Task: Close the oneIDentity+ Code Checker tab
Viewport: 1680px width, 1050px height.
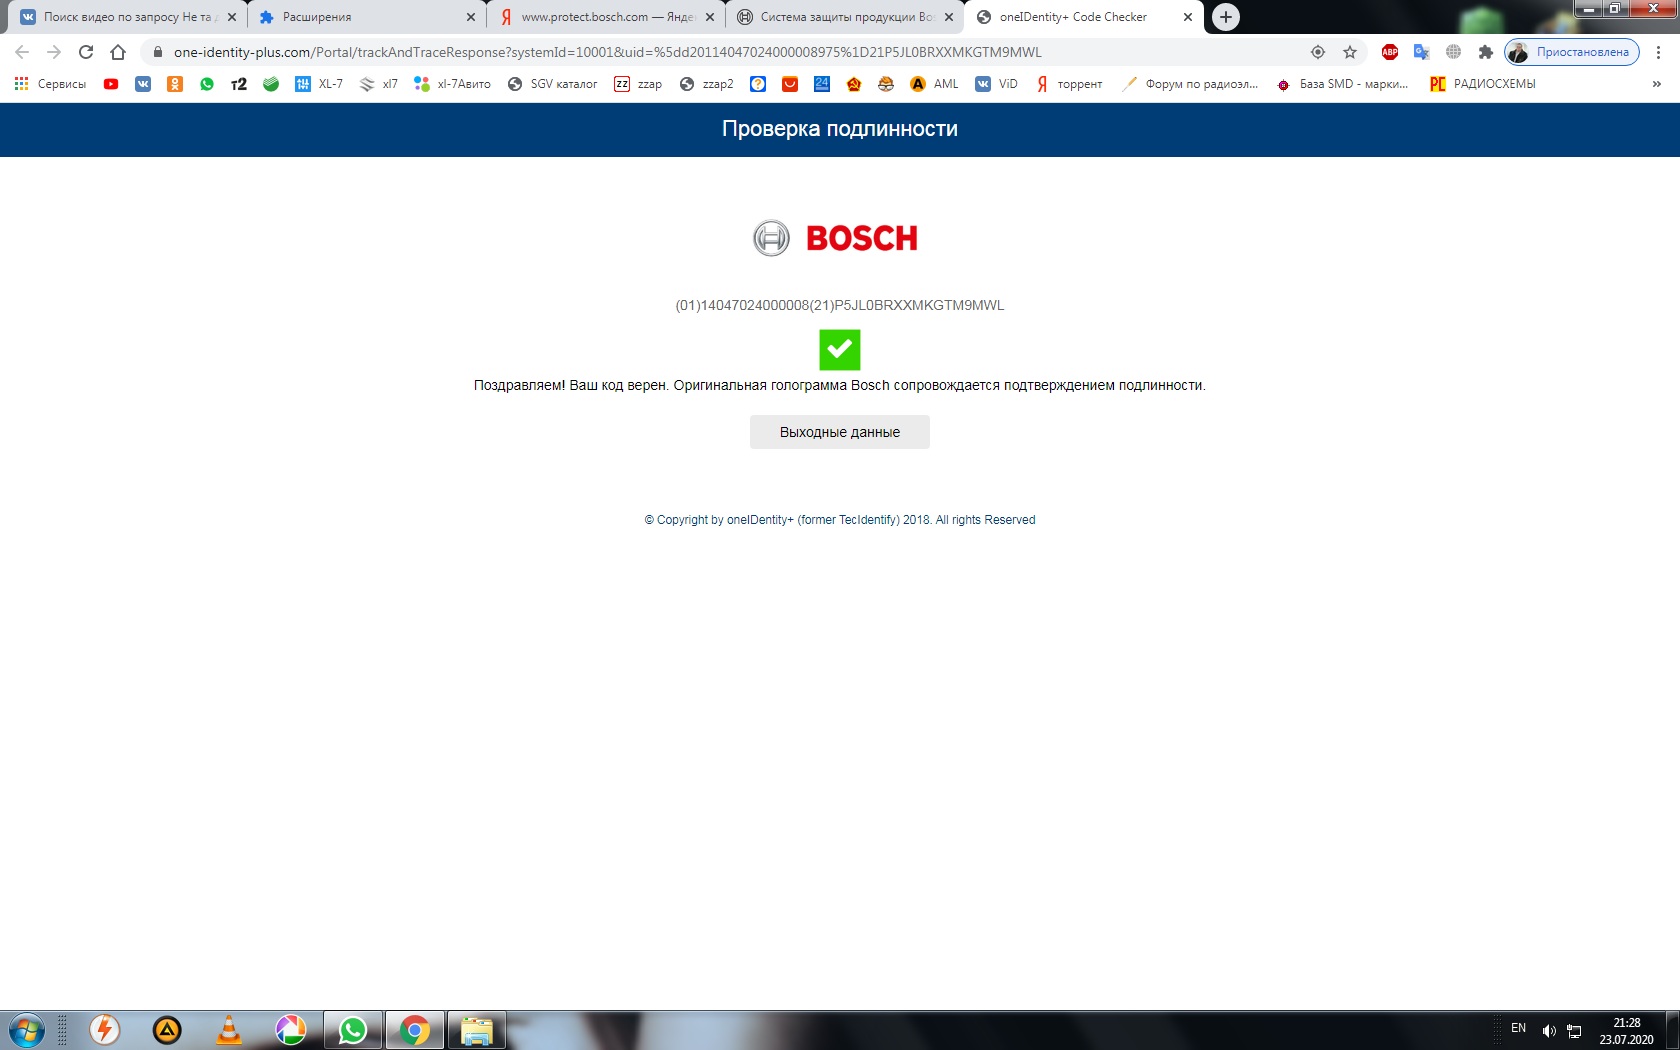Action: point(1188,17)
